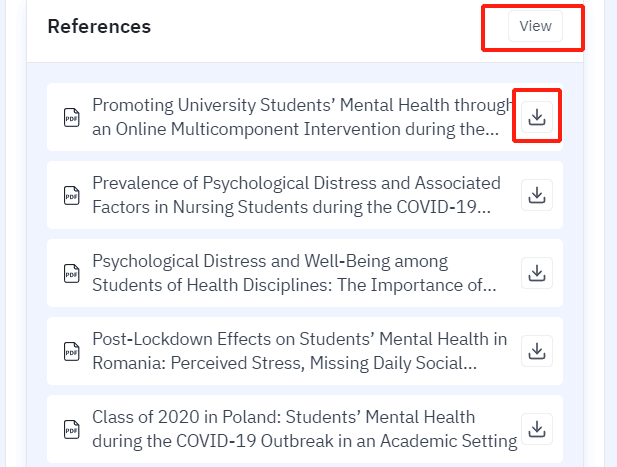Download the Promoting University Students' Mental Health PDF
This screenshot has width=617, height=467.
[537, 117]
